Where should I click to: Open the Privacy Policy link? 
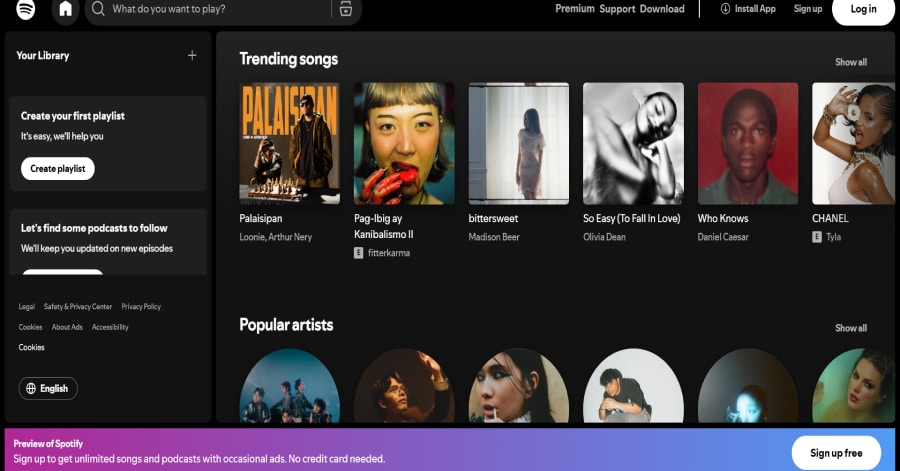141,307
